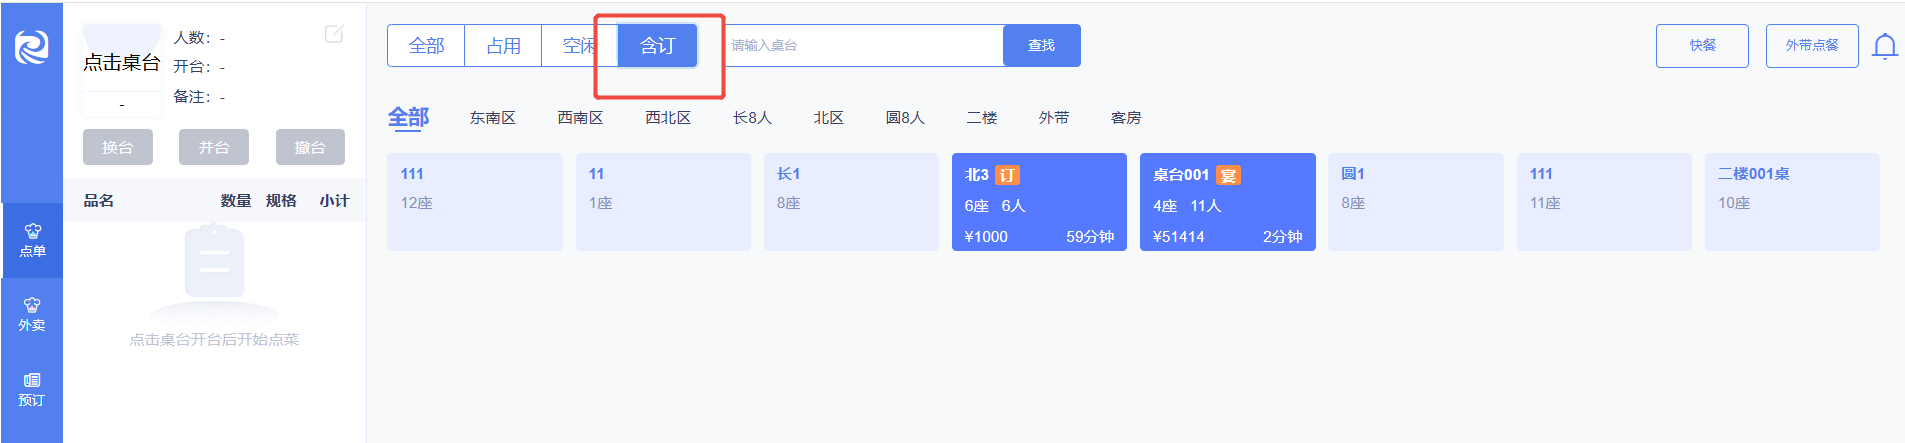The height and width of the screenshot is (443, 1905).
Task: Open the 点单 ordering sidebar icon
Action: point(32,240)
